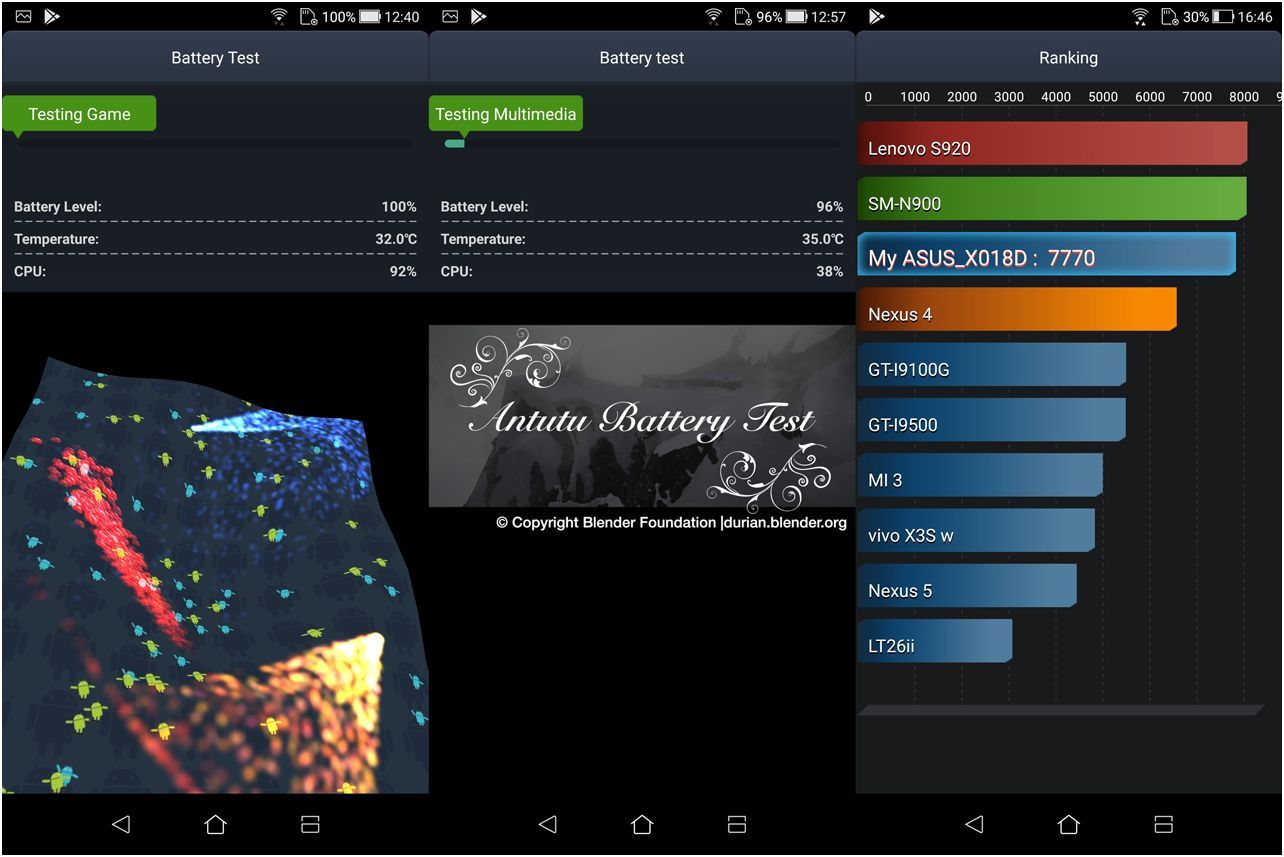Tap the image notification icon in 12:57 status bar
The image size is (1284, 857).
(x=450, y=17)
